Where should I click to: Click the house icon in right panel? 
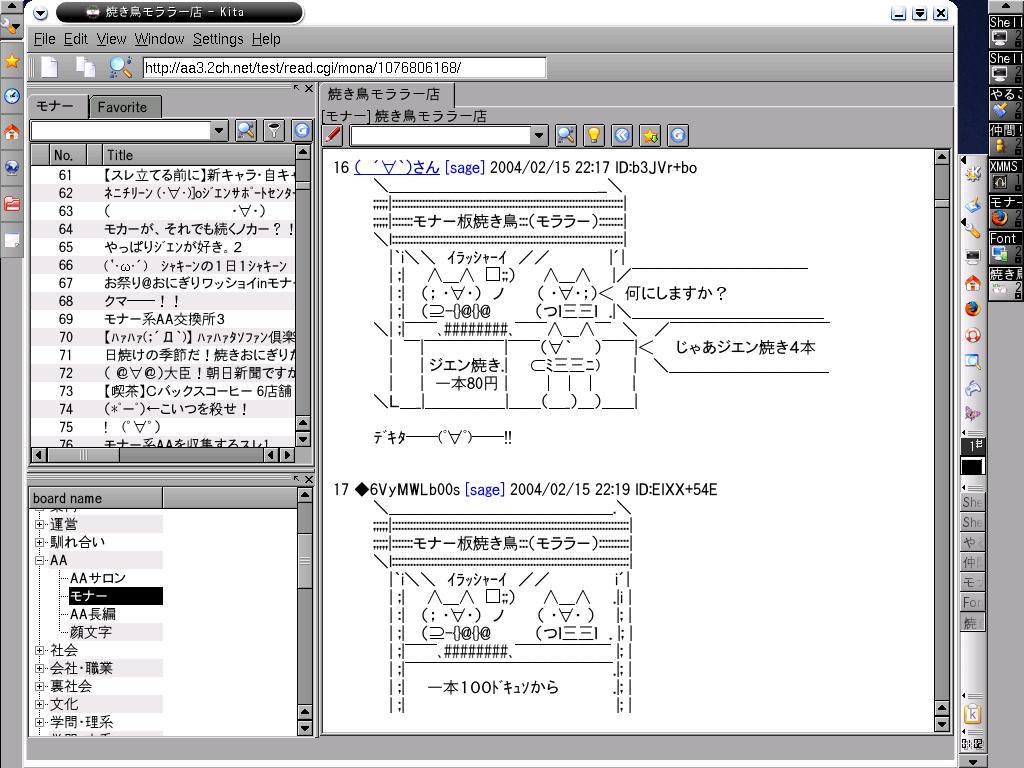click(972, 283)
